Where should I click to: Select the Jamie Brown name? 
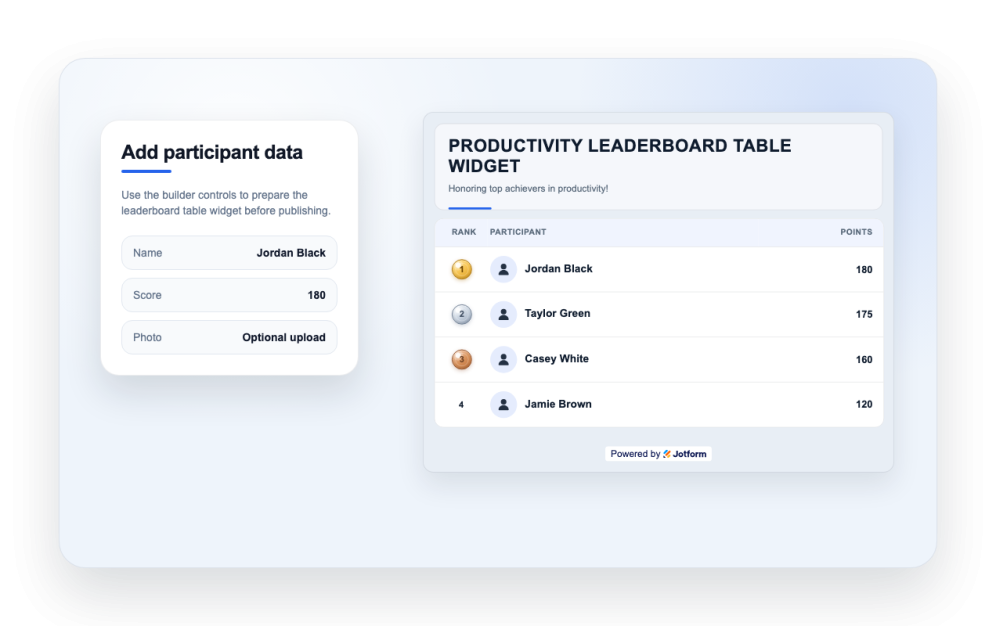point(558,404)
